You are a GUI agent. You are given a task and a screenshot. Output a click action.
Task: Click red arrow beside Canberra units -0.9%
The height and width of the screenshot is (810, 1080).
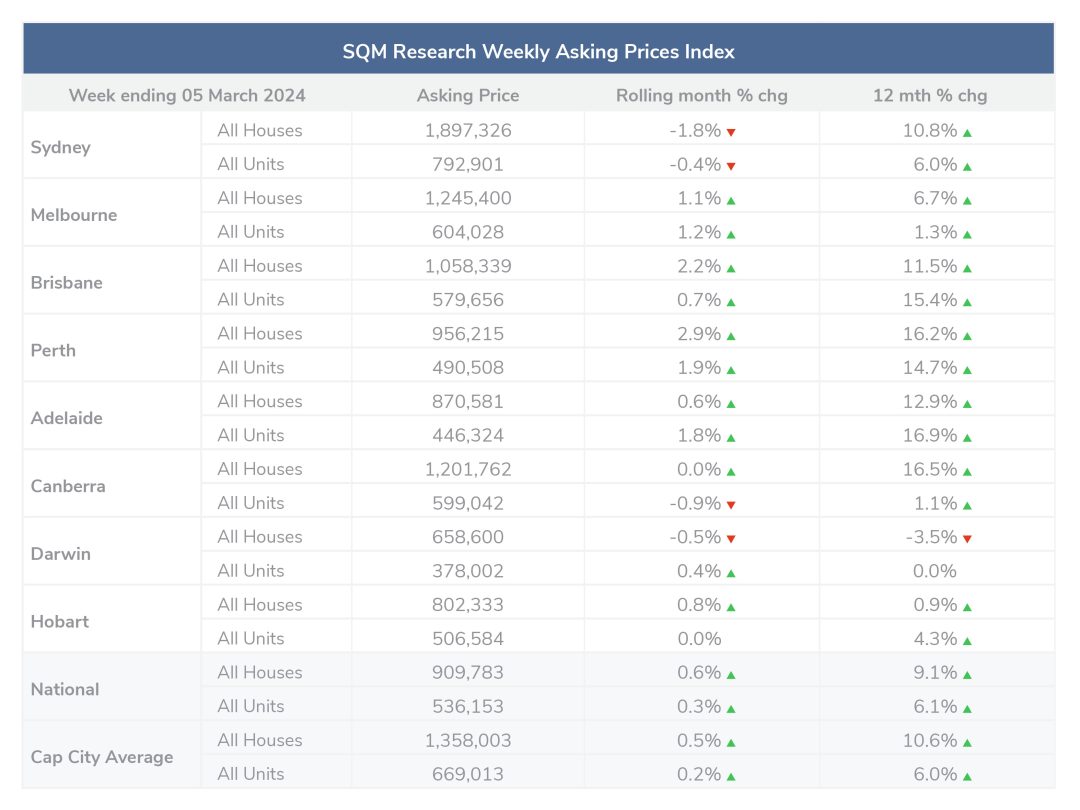(731, 505)
